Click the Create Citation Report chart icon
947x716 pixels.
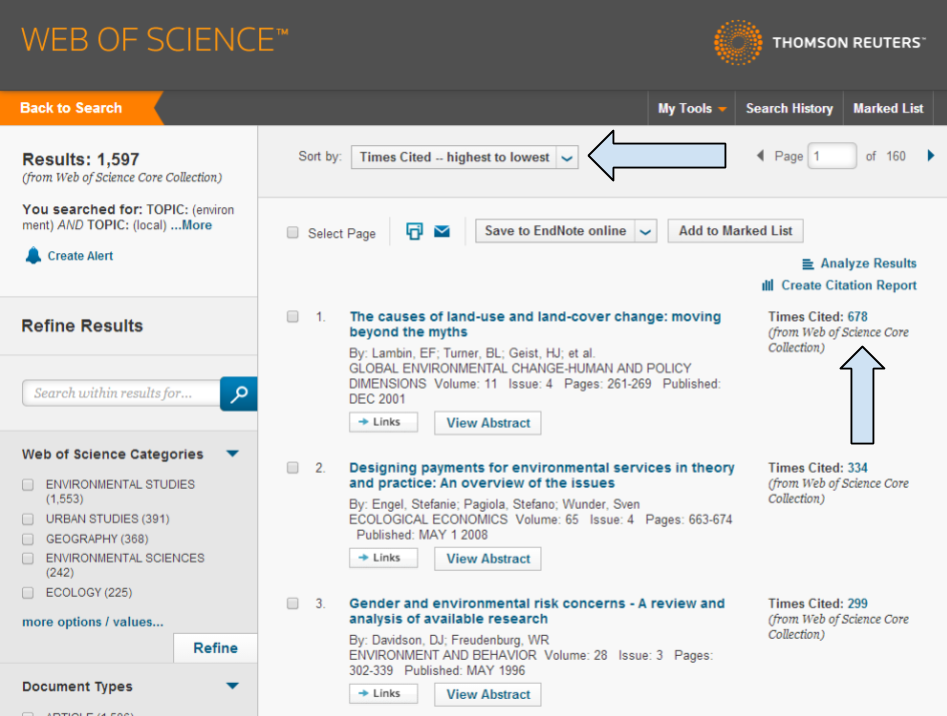click(x=768, y=285)
